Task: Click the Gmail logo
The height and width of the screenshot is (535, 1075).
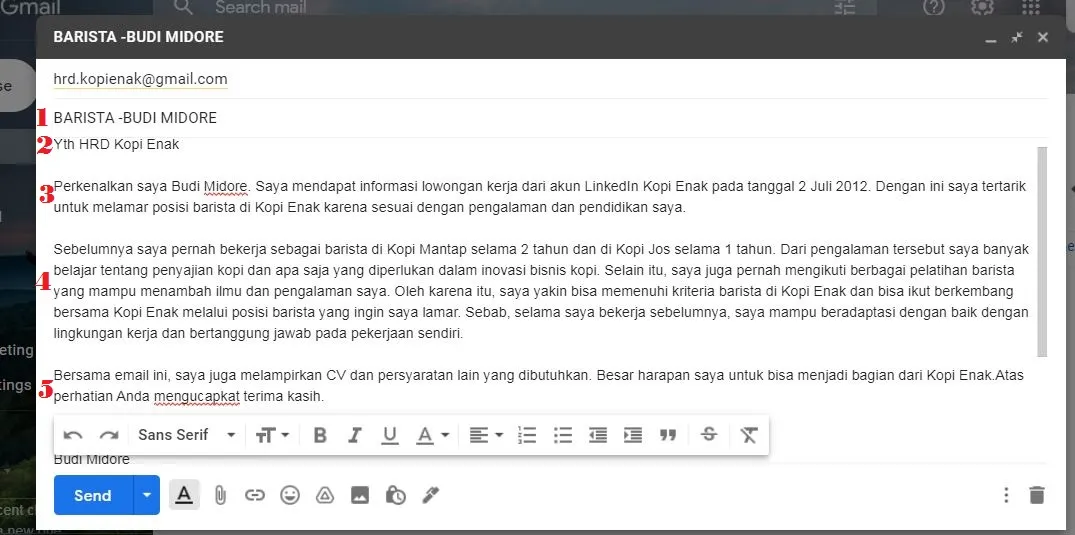Action: [x=30, y=8]
